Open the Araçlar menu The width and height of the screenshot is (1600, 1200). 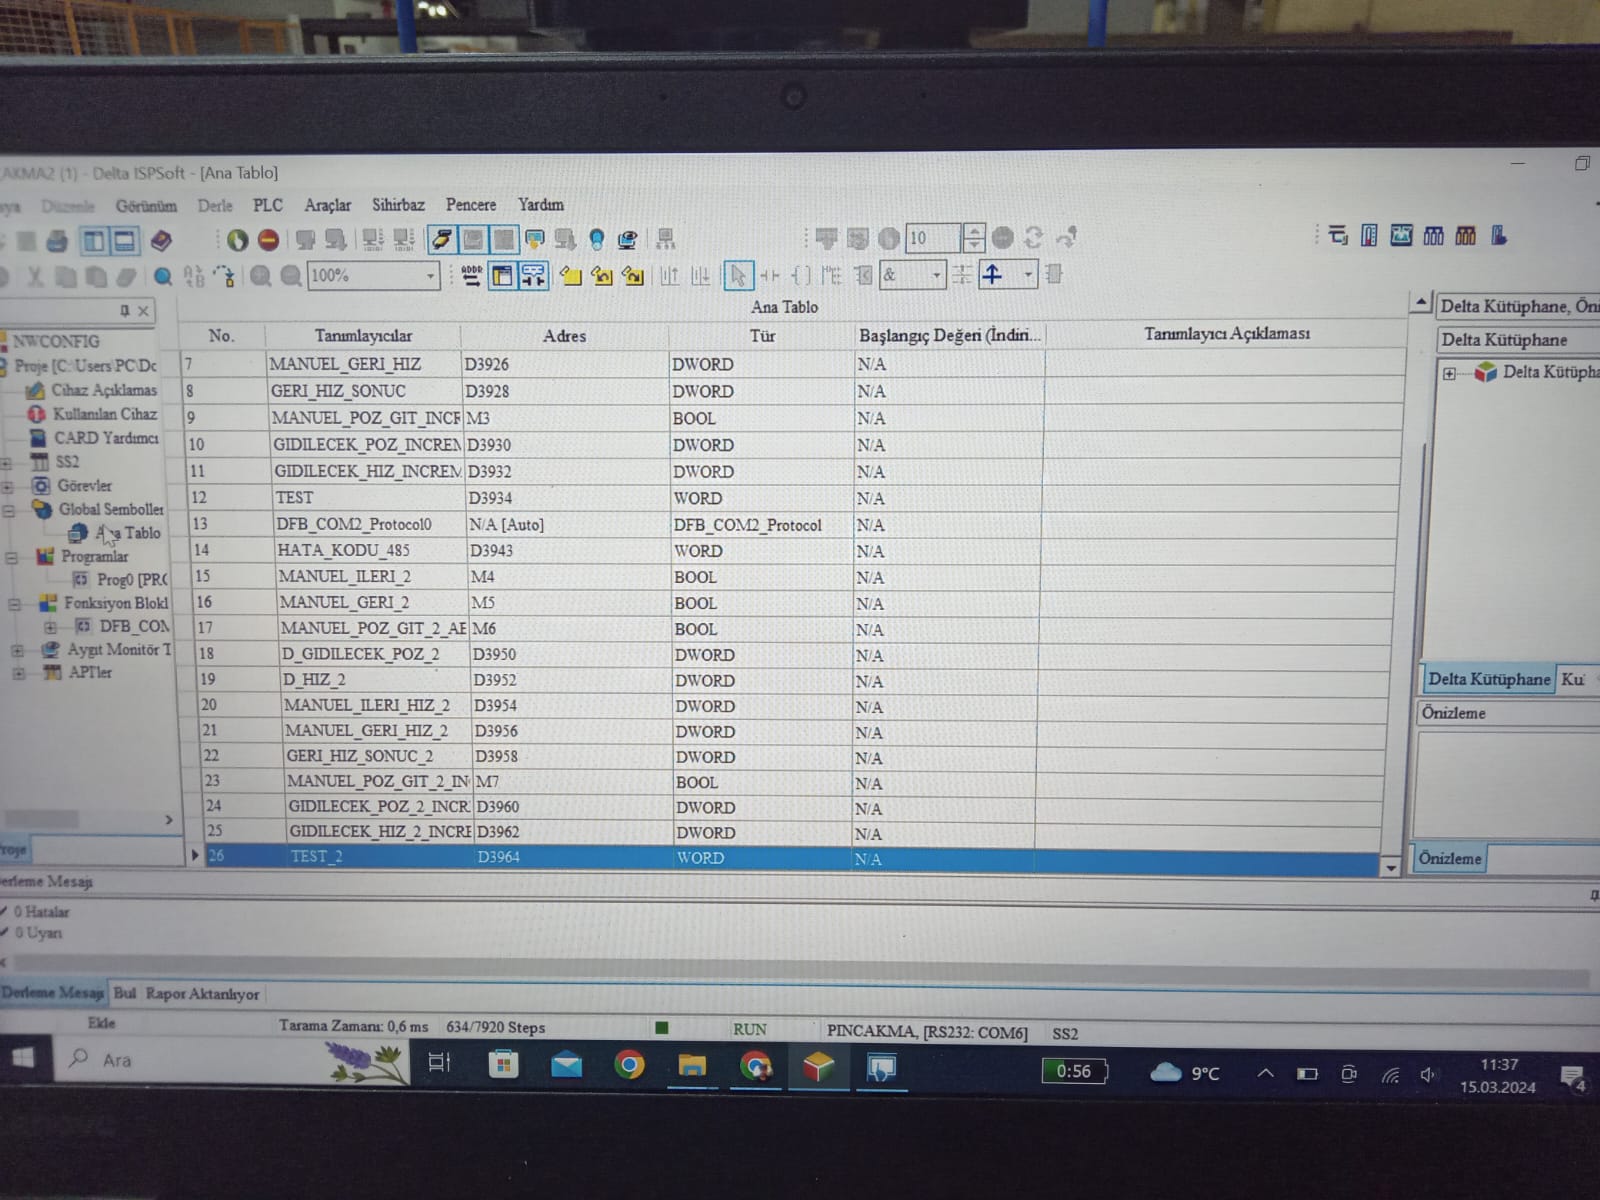click(x=328, y=205)
